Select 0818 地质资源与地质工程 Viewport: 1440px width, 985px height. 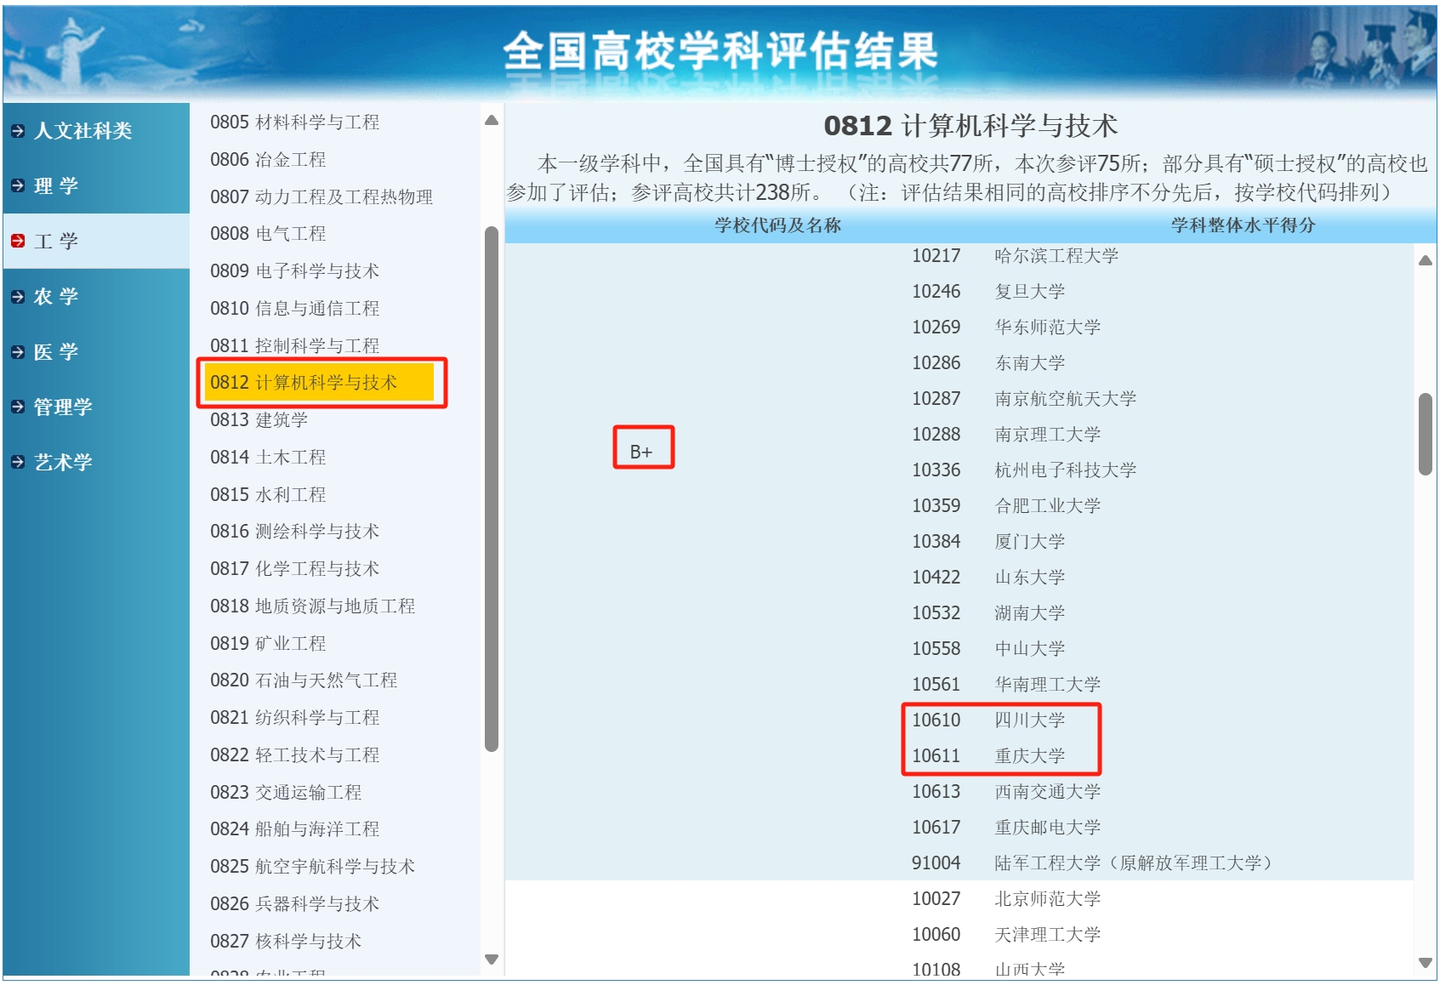pos(313,607)
